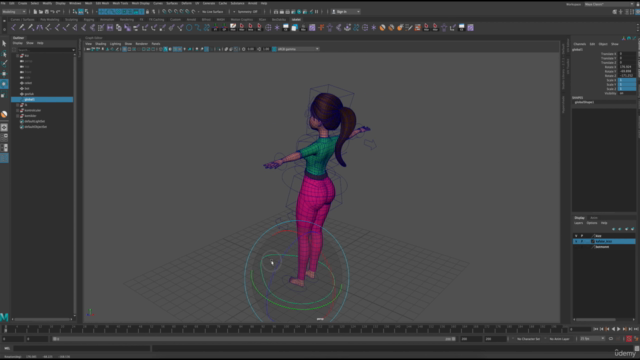Expand the kontroller node in Outliner
640x360 pixels.
[17, 110]
